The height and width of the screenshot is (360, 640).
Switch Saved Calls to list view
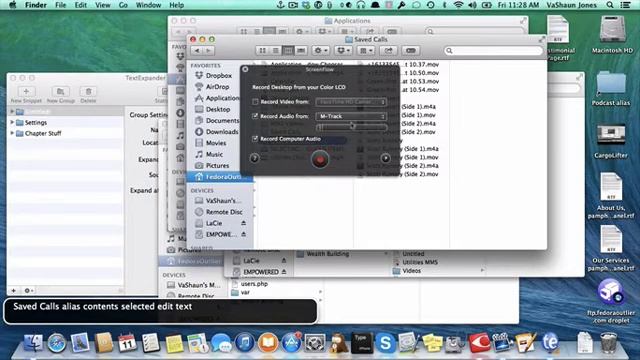[x=276, y=51]
